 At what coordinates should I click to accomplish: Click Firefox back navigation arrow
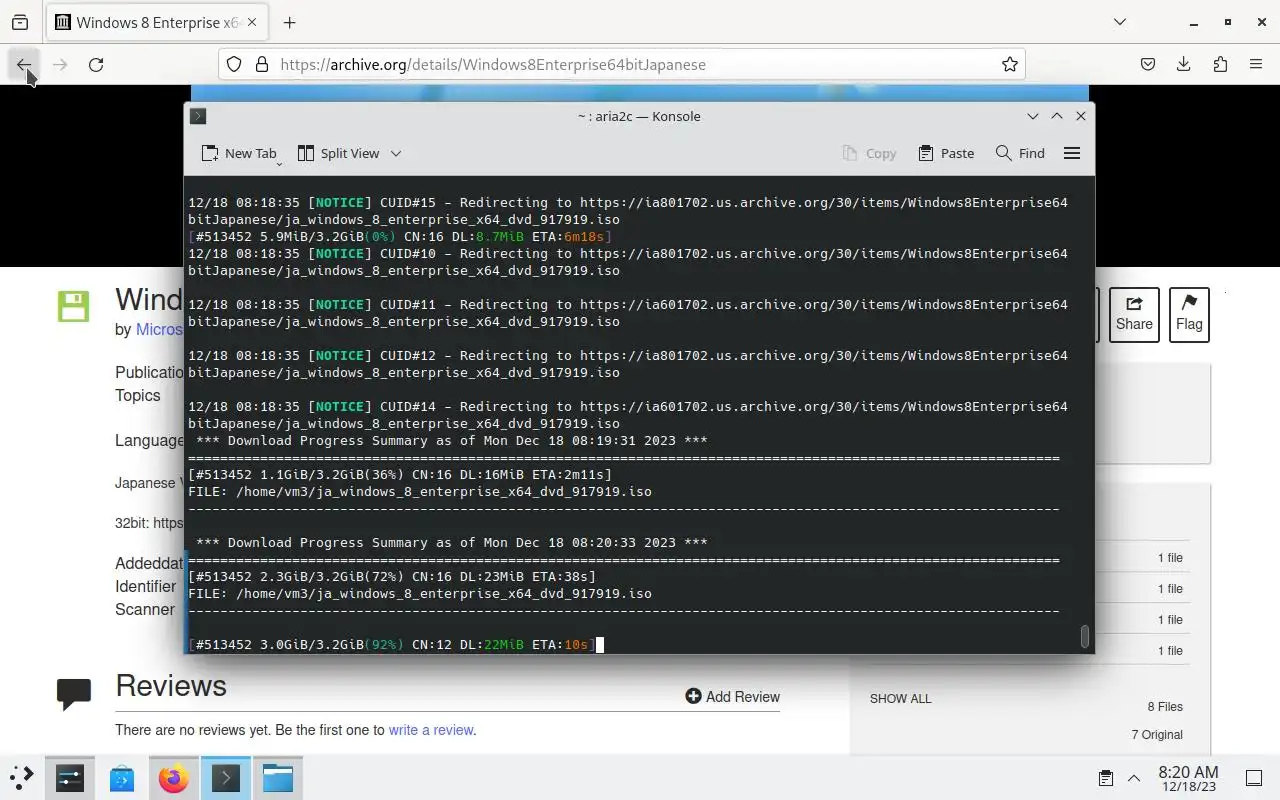pyautogui.click(x=24, y=64)
